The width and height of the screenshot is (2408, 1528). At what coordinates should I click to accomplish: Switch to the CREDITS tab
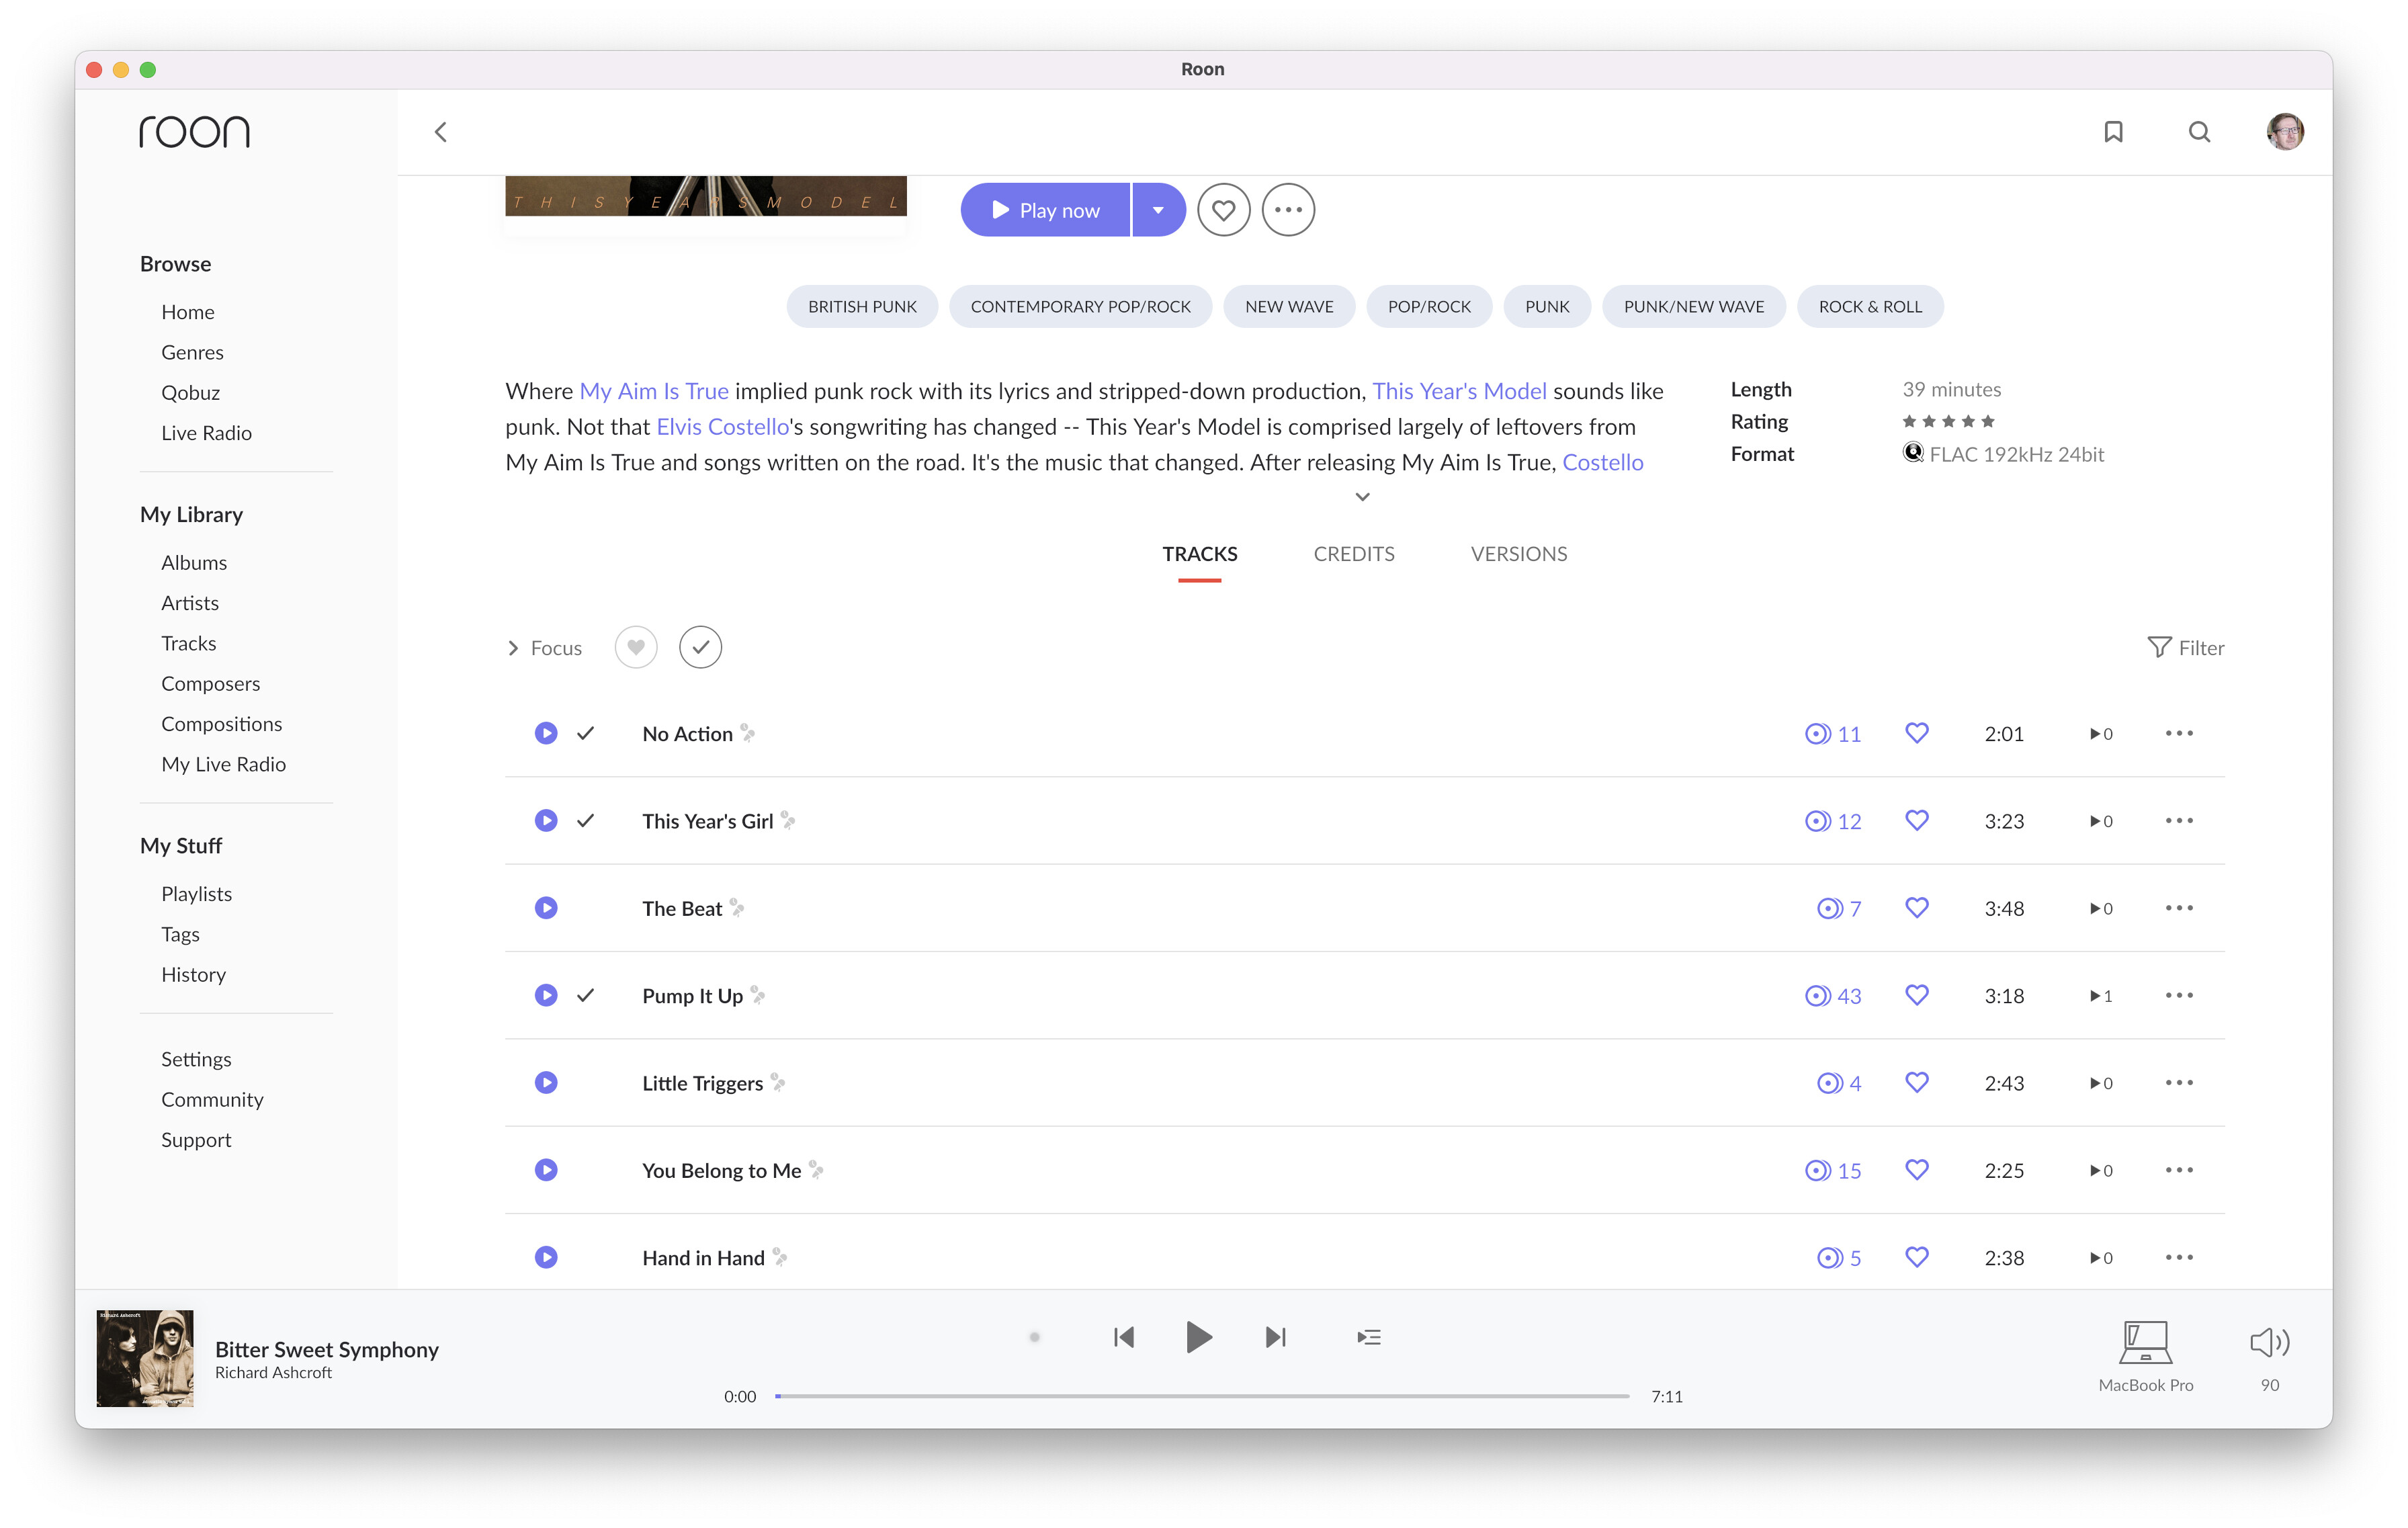click(x=1354, y=554)
